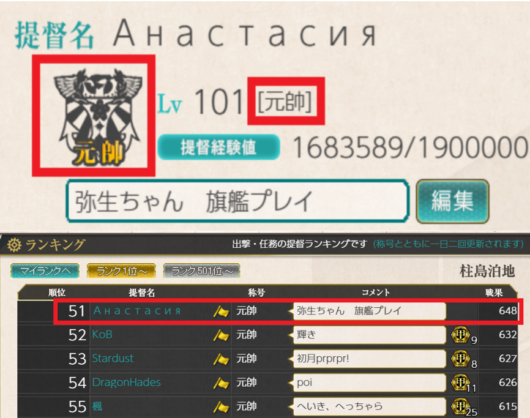Click the [元帥] rank title text
530x418 pixels.
click(x=285, y=101)
